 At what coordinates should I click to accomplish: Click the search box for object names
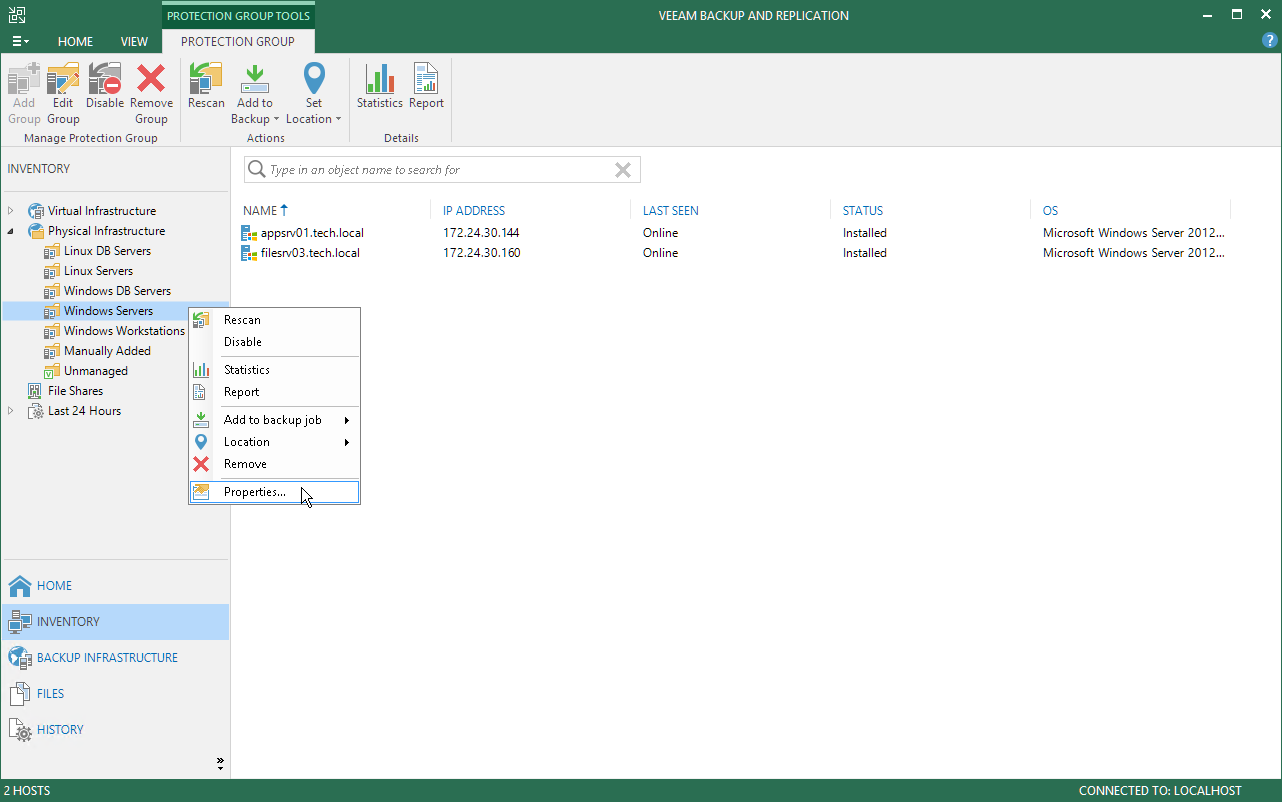tap(442, 170)
